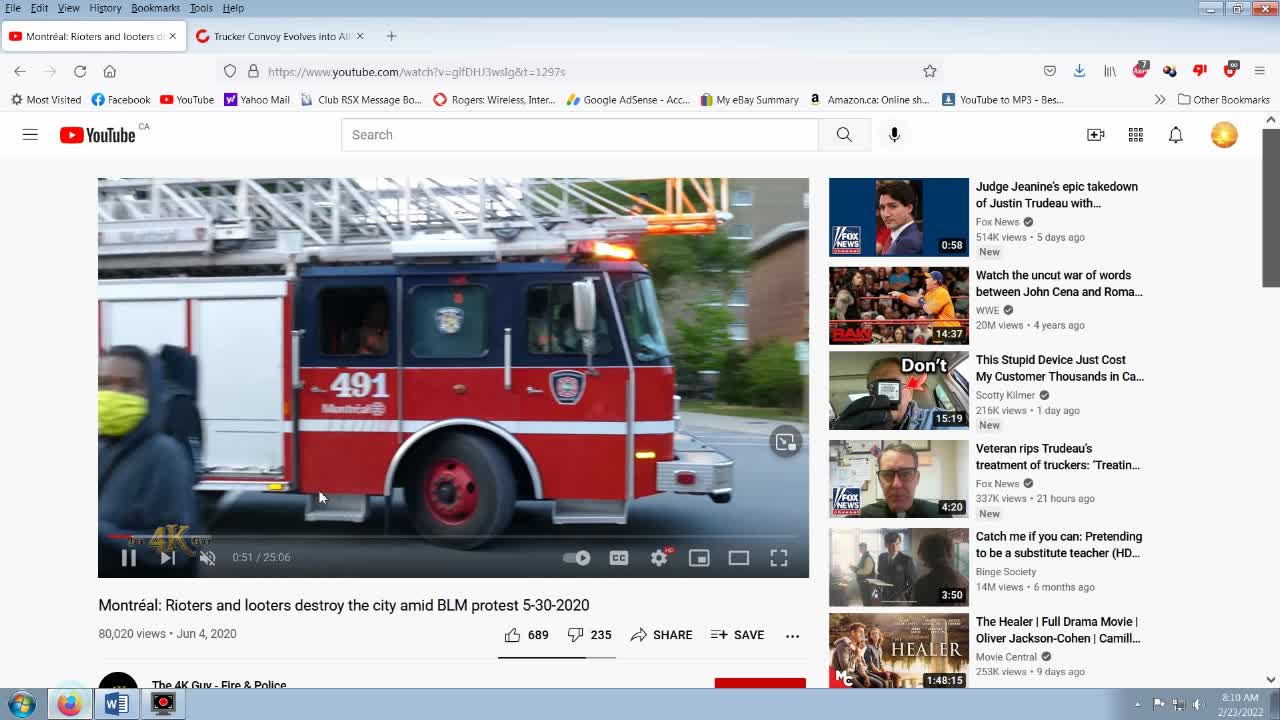Open View menu
Image resolution: width=1280 pixels, height=720 pixels.
68,8
